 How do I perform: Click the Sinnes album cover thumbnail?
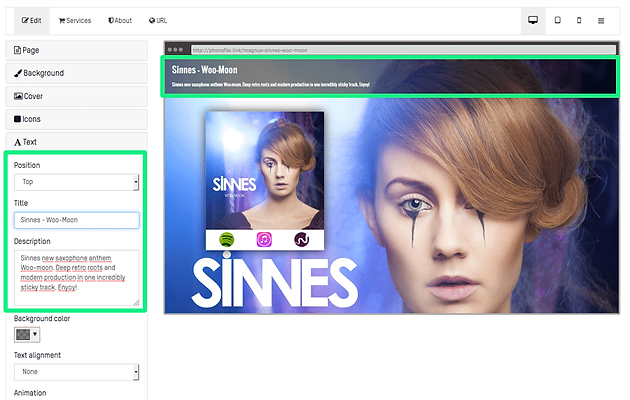tap(265, 170)
